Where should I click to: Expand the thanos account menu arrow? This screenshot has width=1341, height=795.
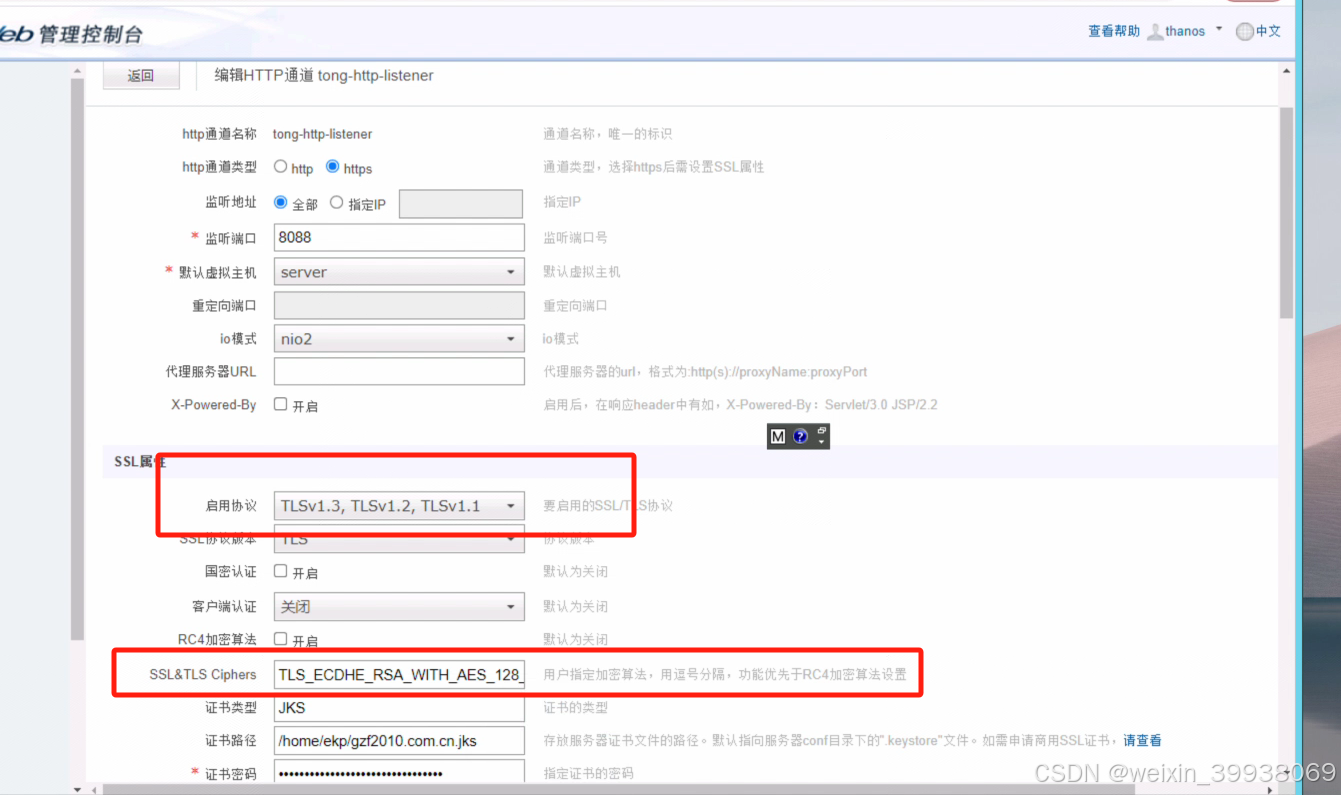(x=1218, y=29)
